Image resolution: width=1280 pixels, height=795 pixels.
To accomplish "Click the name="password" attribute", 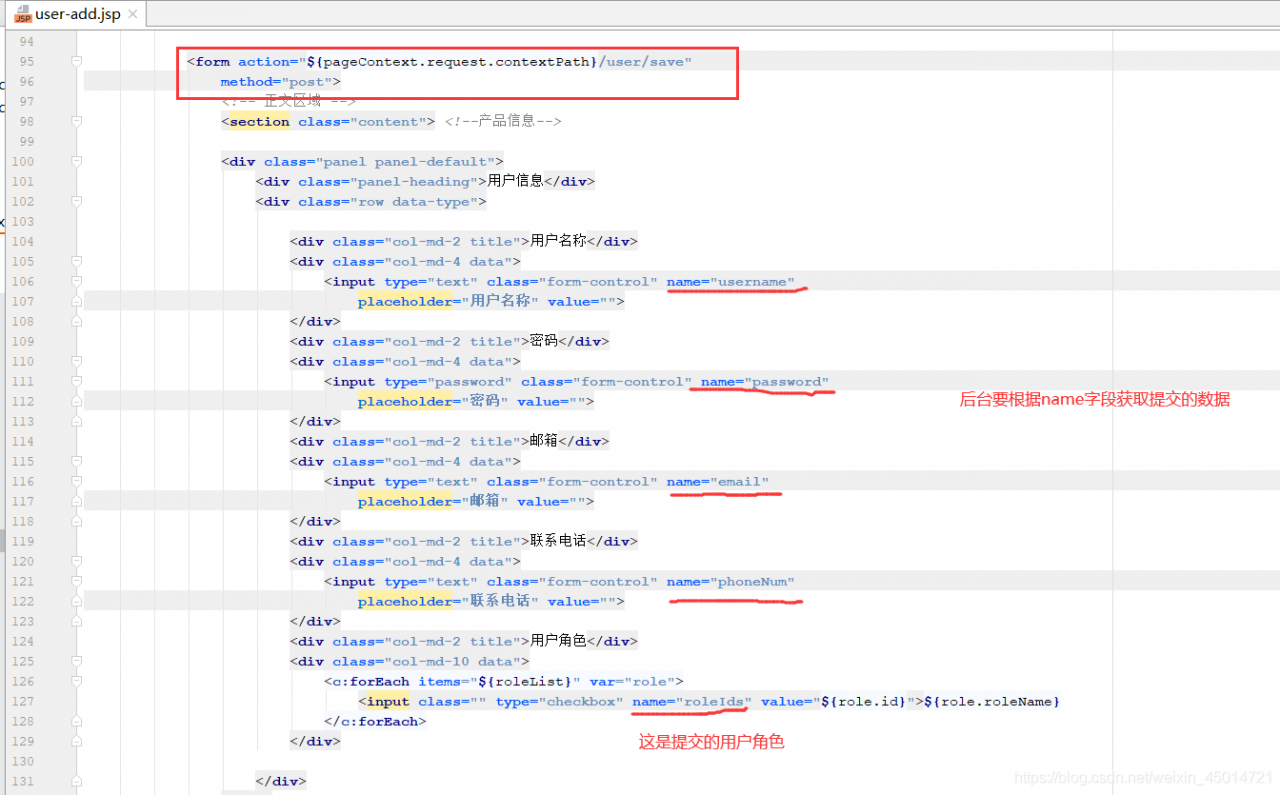I will pyautogui.click(x=765, y=382).
